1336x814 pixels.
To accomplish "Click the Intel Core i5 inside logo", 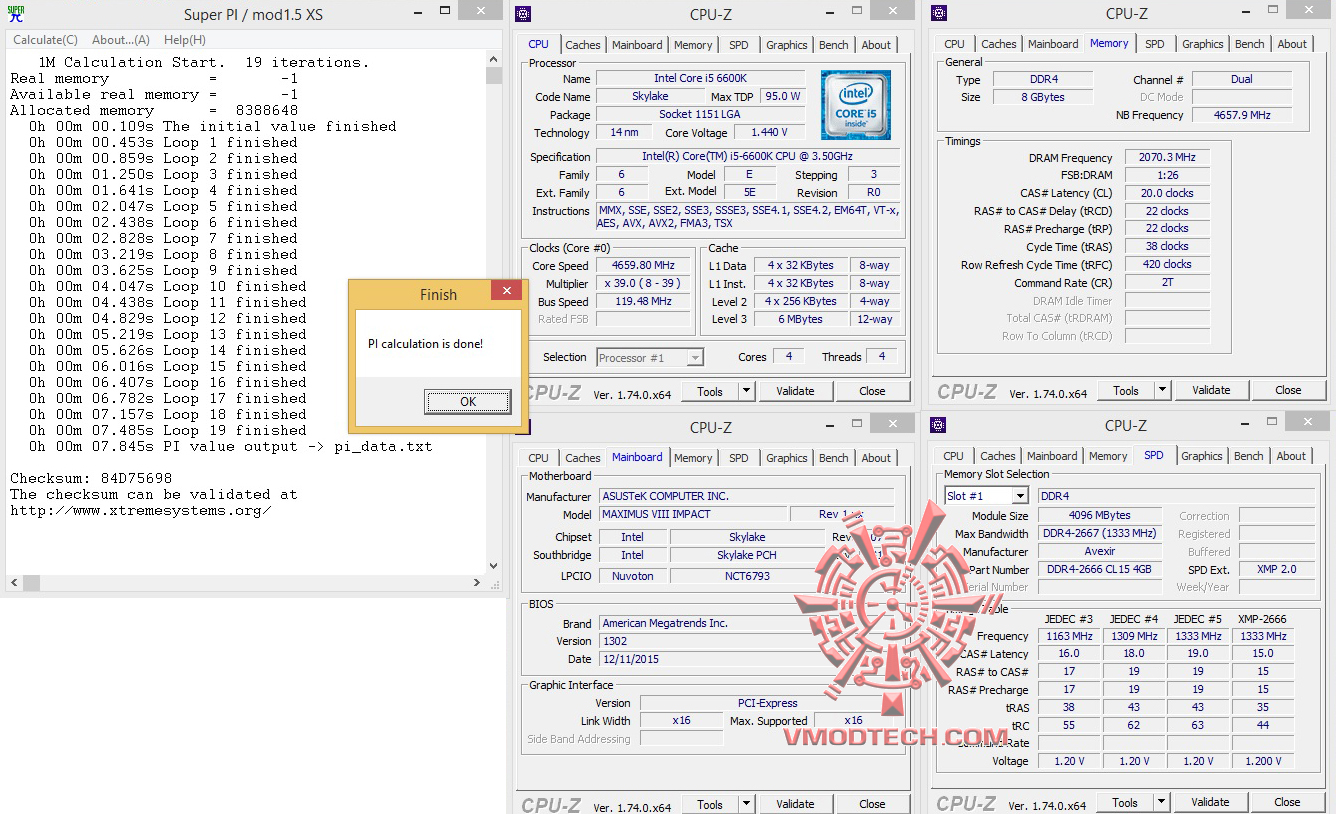I will (856, 105).
